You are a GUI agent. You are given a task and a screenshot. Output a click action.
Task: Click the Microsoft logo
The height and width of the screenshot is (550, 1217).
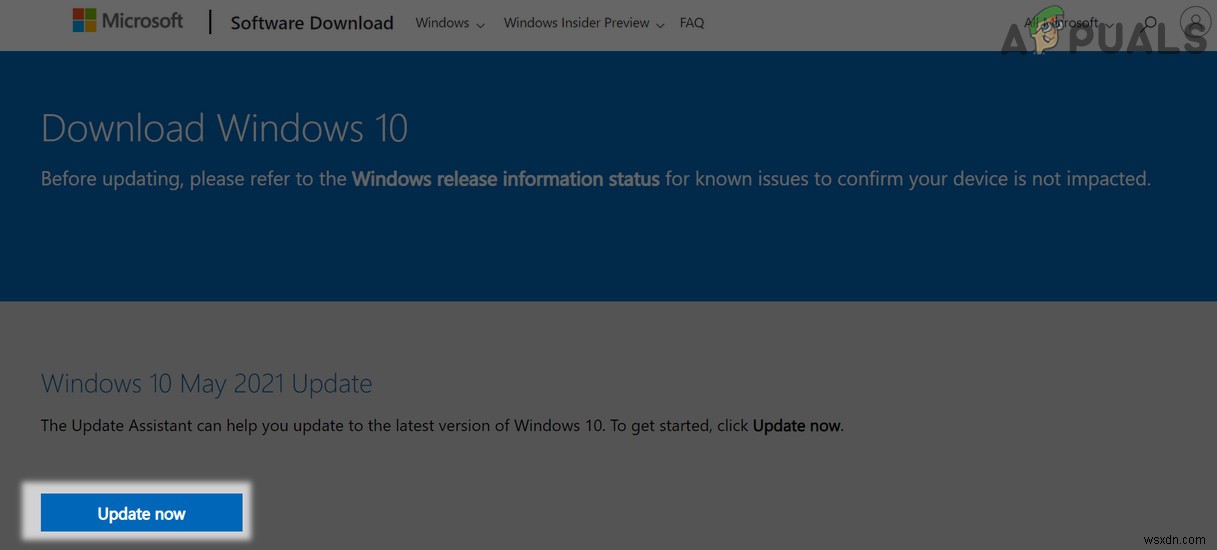coord(127,21)
